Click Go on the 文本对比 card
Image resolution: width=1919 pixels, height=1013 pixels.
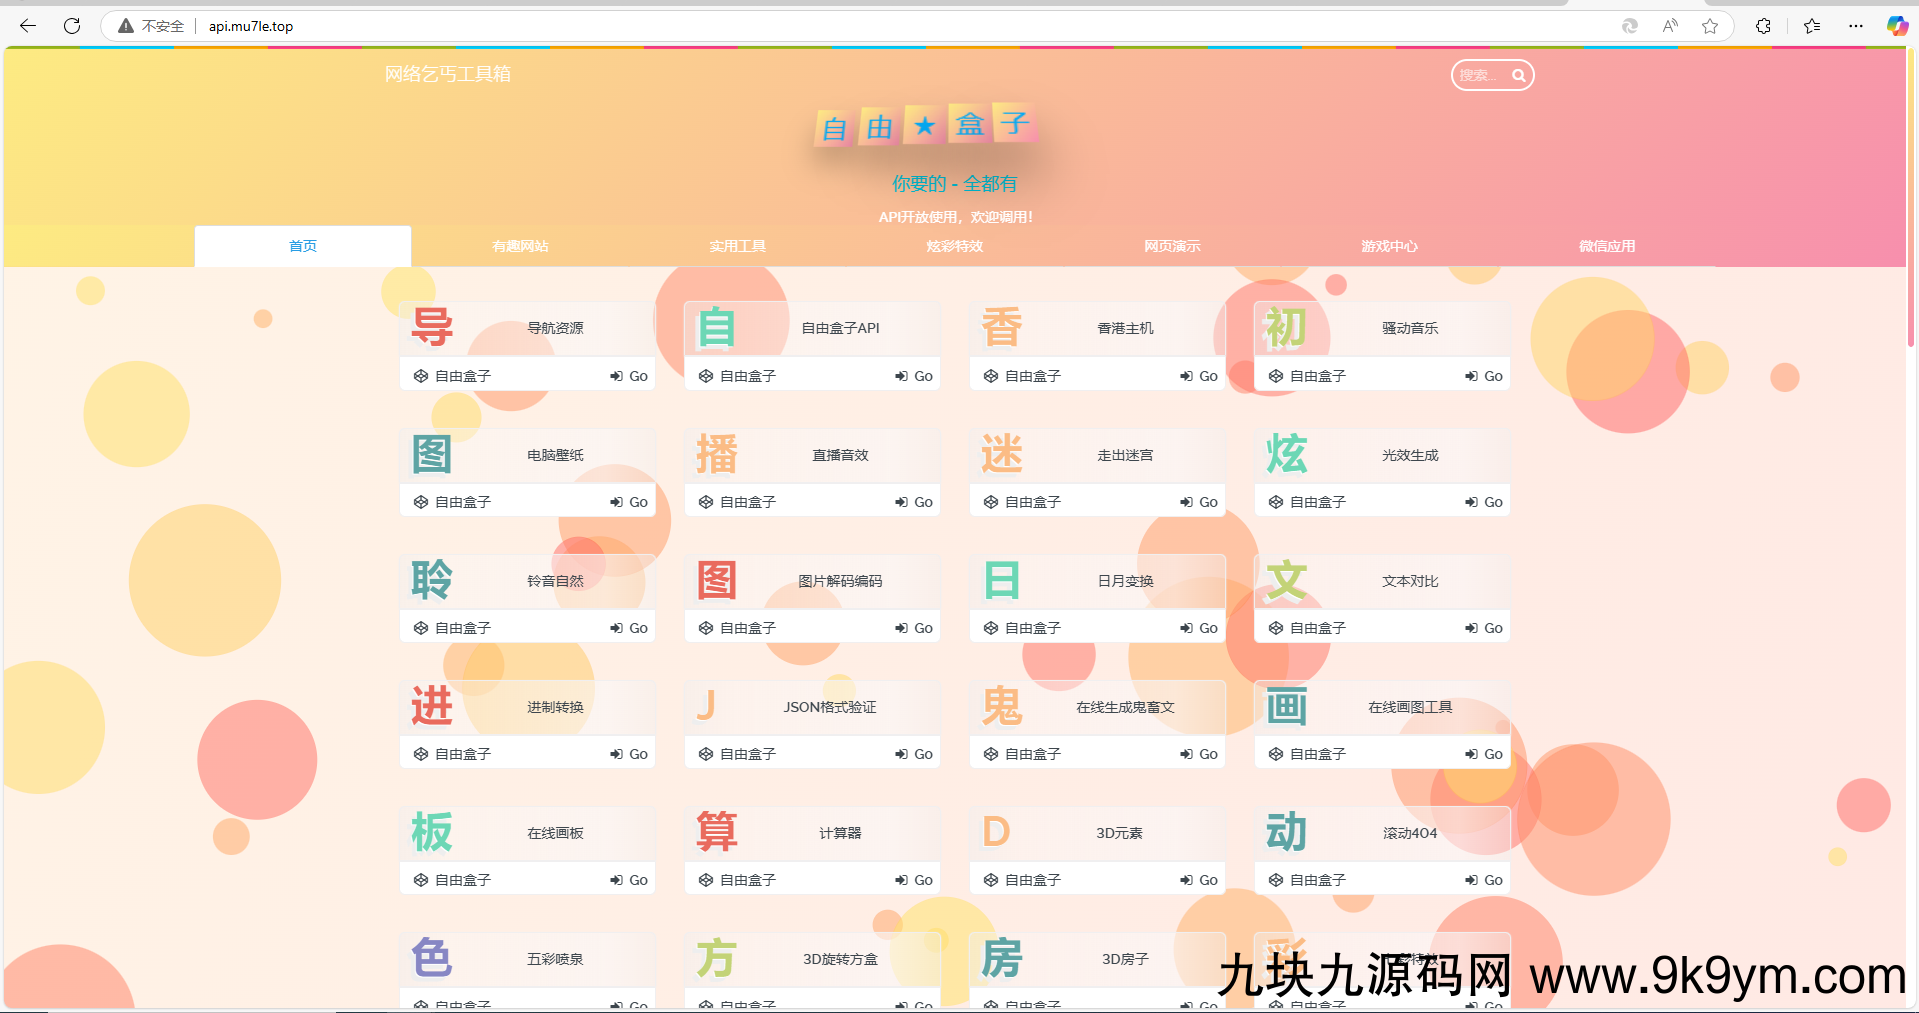coord(1484,628)
